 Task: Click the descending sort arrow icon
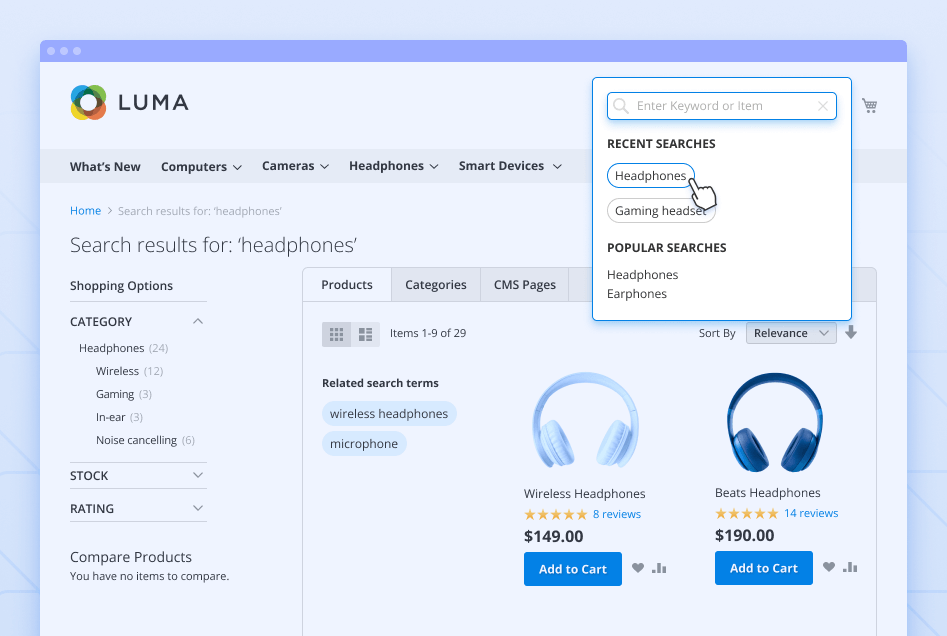851,333
